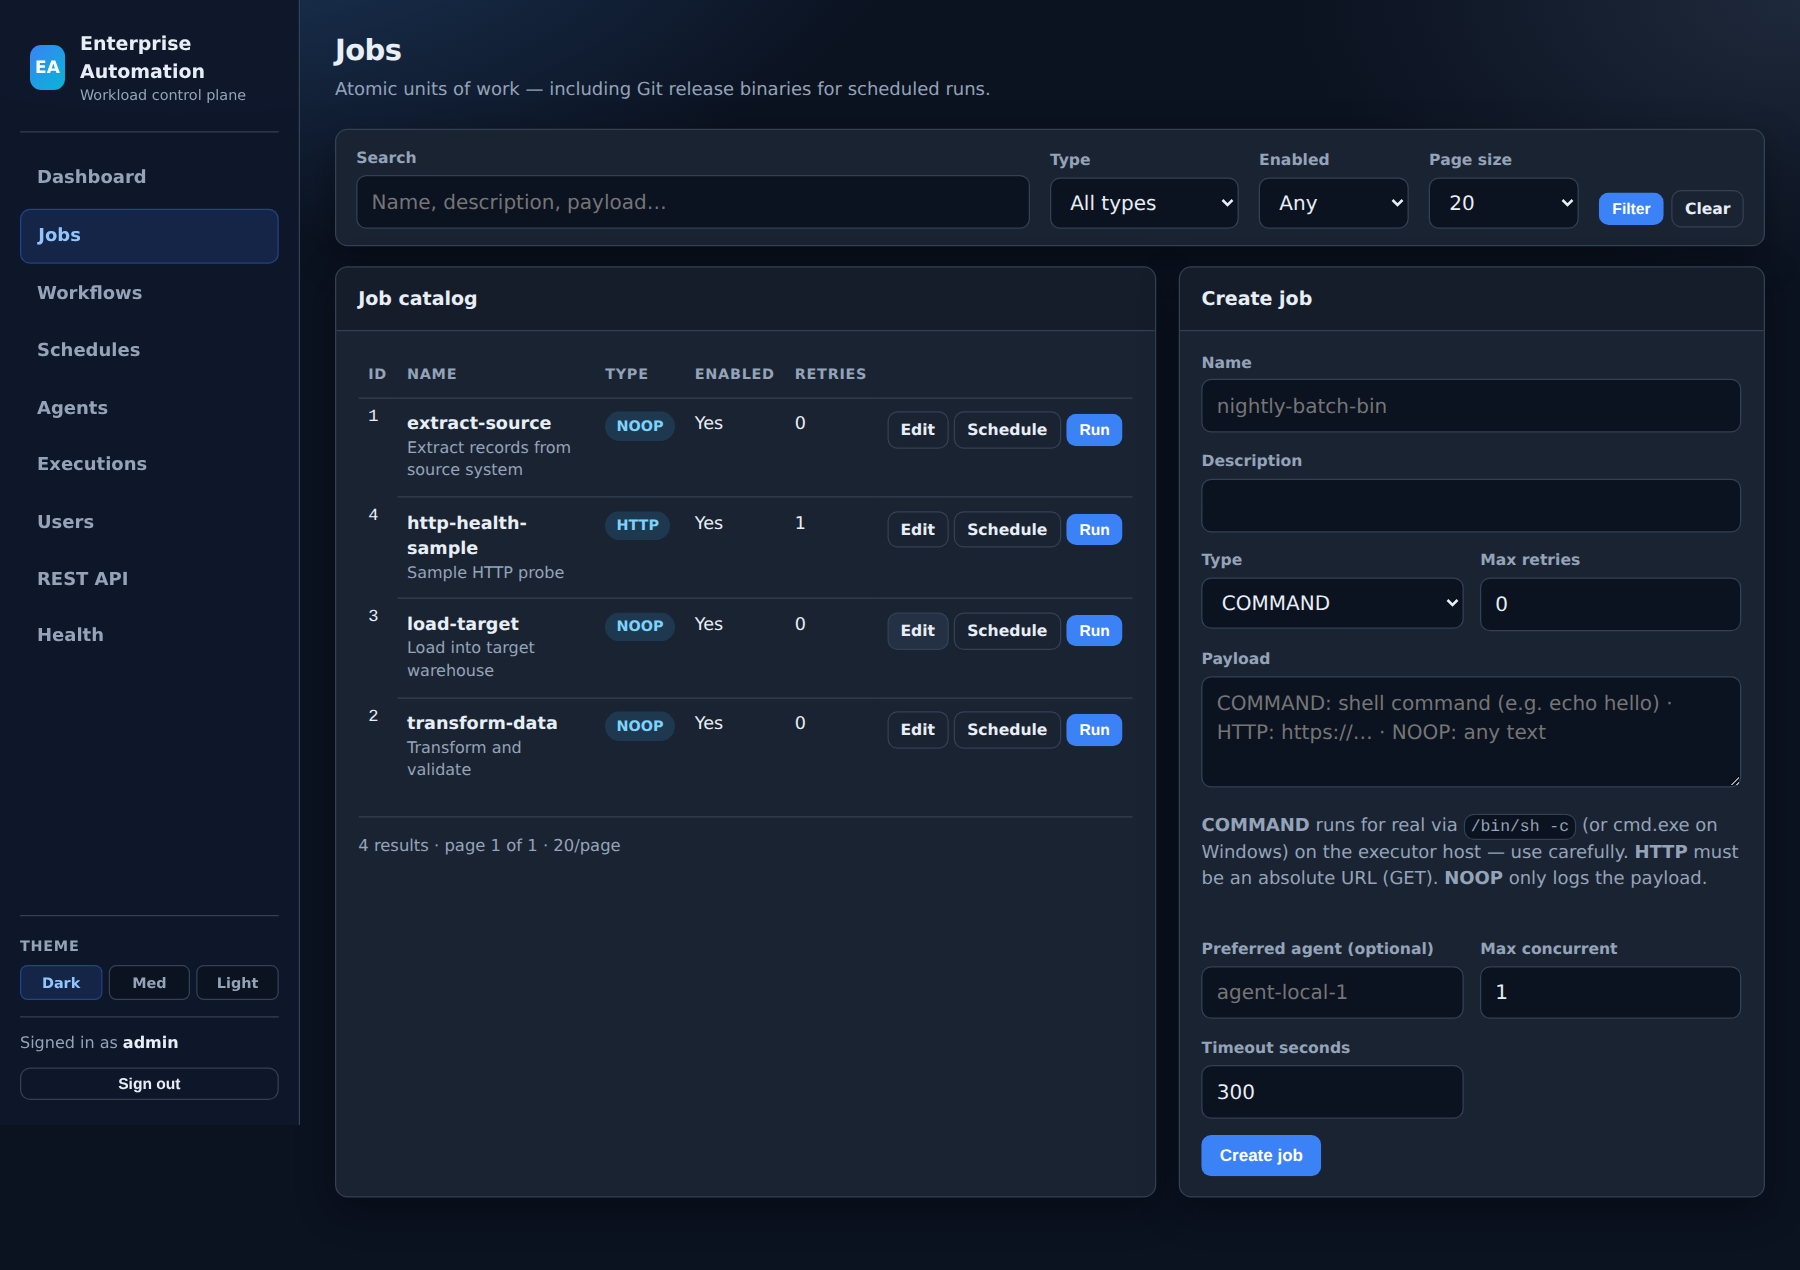Open the All types filter dropdown

coord(1144,203)
